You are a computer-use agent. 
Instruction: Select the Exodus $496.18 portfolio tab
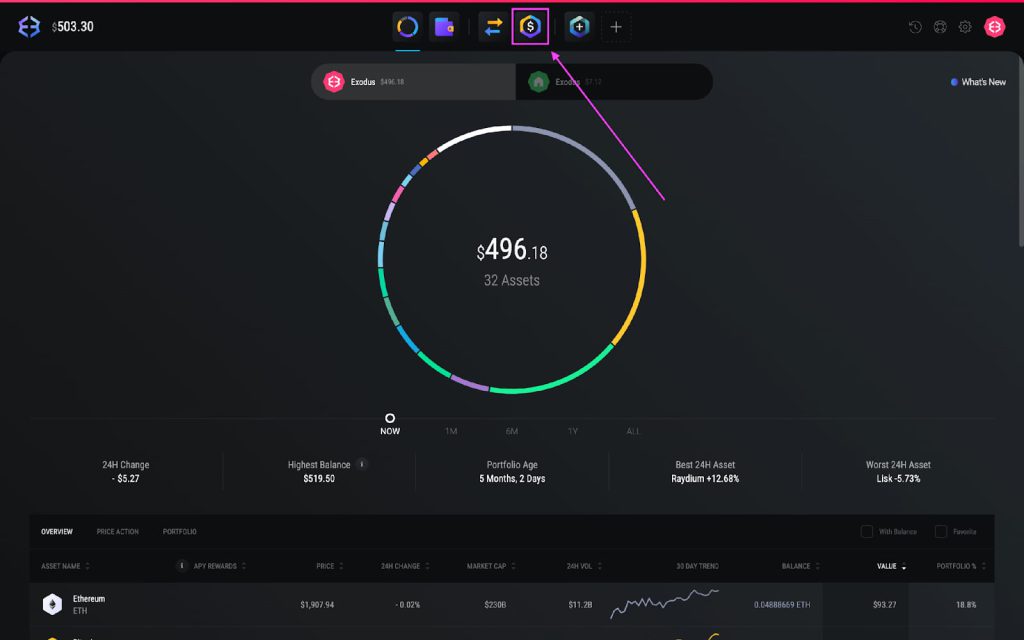point(413,82)
